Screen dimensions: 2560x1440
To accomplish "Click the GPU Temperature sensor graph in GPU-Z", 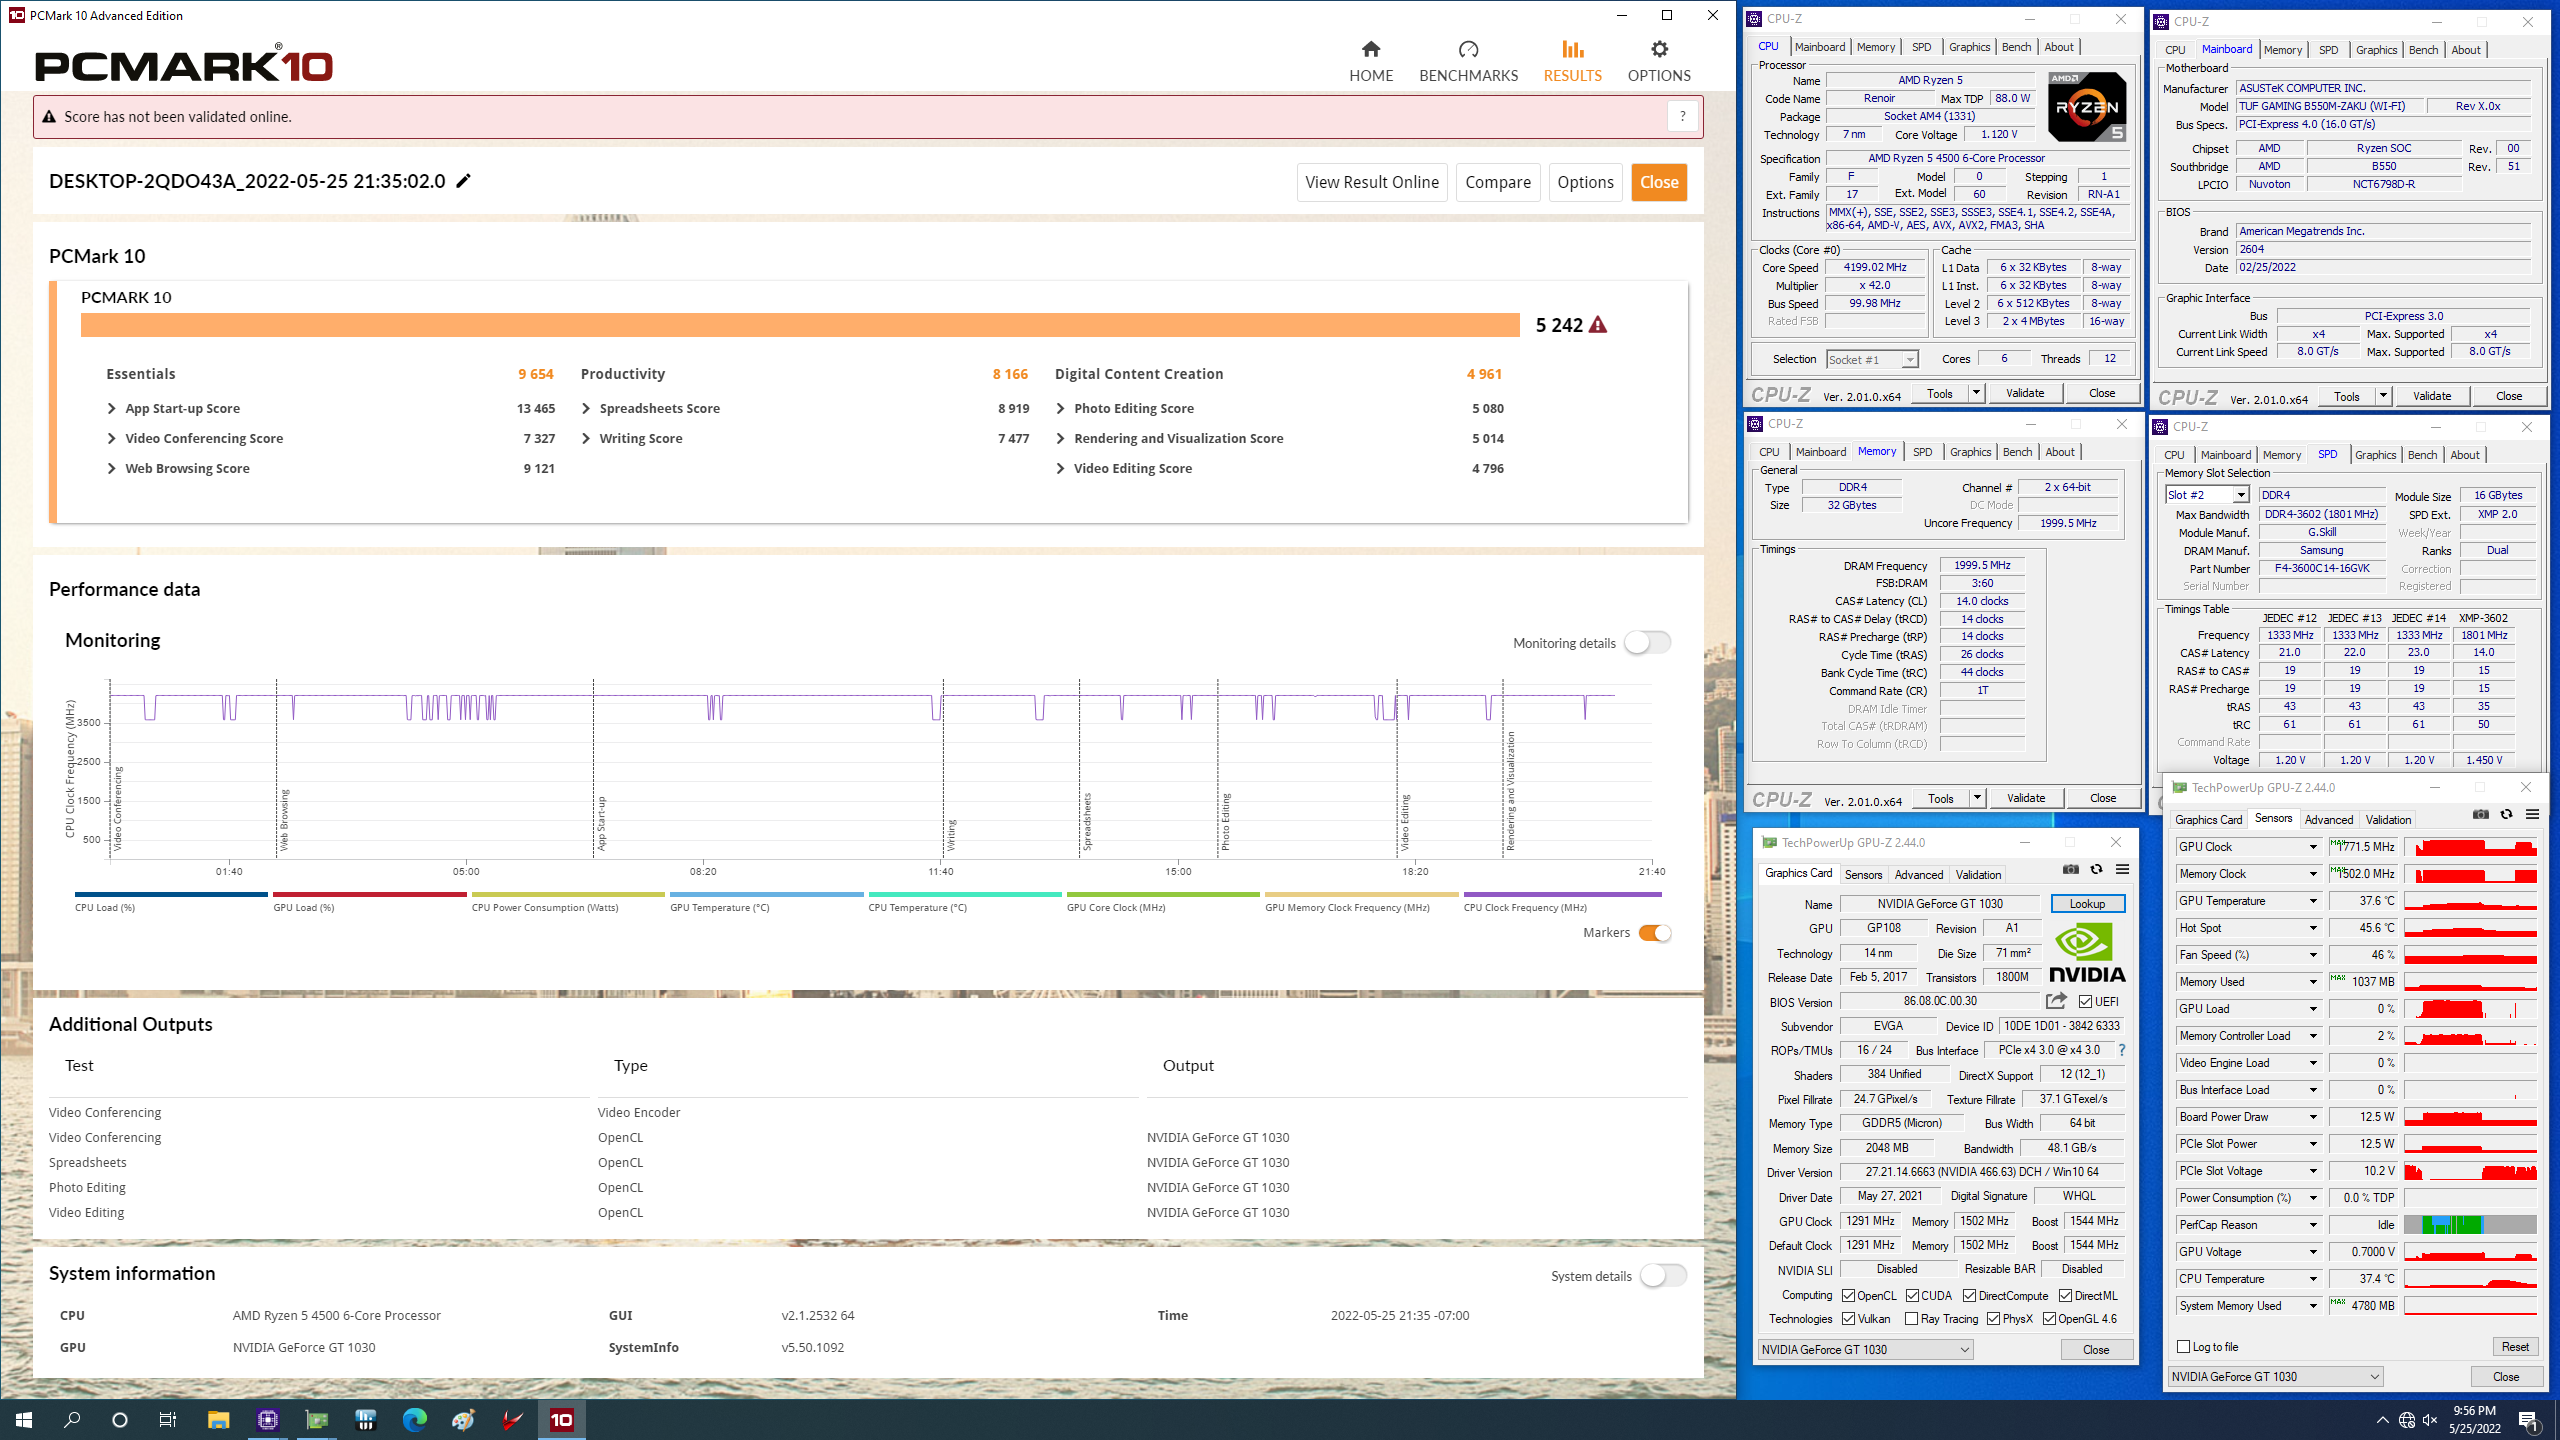I will [2470, 901].
